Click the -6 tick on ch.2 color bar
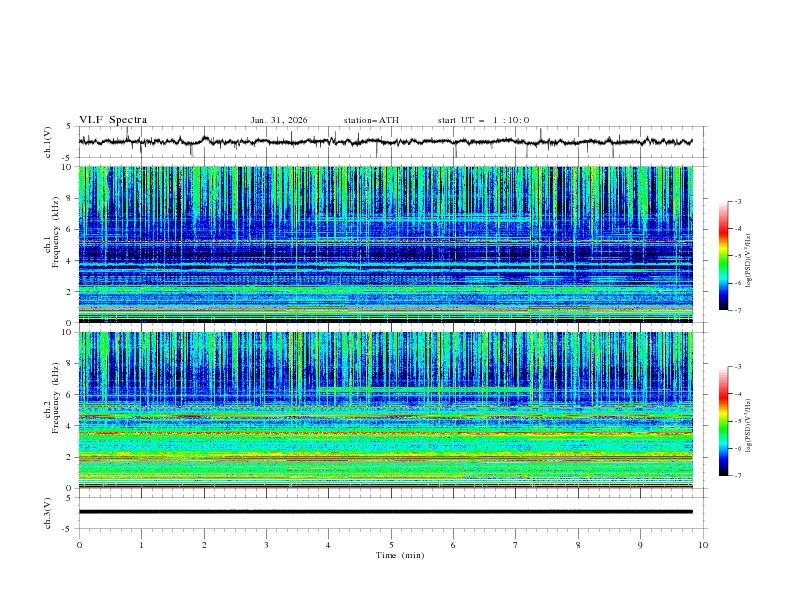 pyautogui.click(x=738, y=448)
